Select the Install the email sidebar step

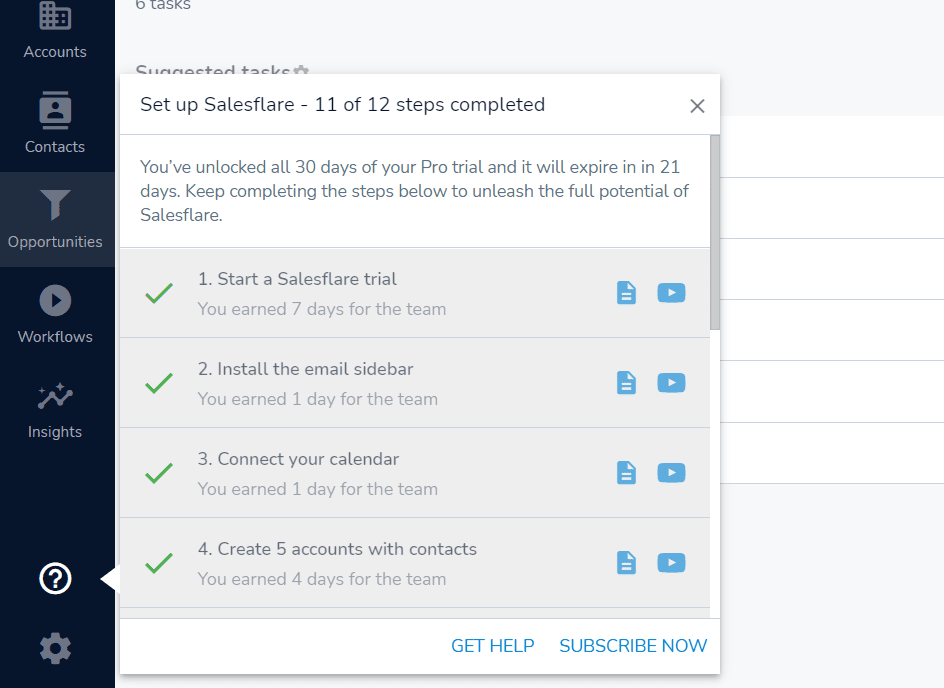tap(415, 383)
